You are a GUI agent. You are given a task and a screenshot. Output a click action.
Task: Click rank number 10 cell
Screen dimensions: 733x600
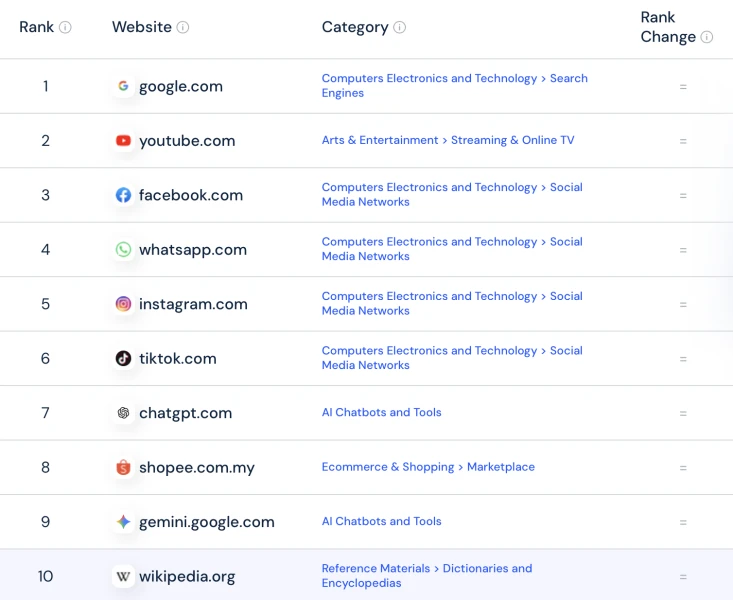pyautogui.click(x=45, y=576)
